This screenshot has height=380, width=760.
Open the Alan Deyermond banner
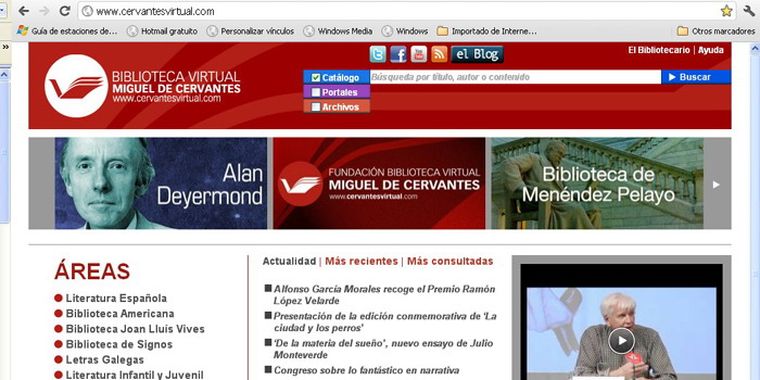160,183
